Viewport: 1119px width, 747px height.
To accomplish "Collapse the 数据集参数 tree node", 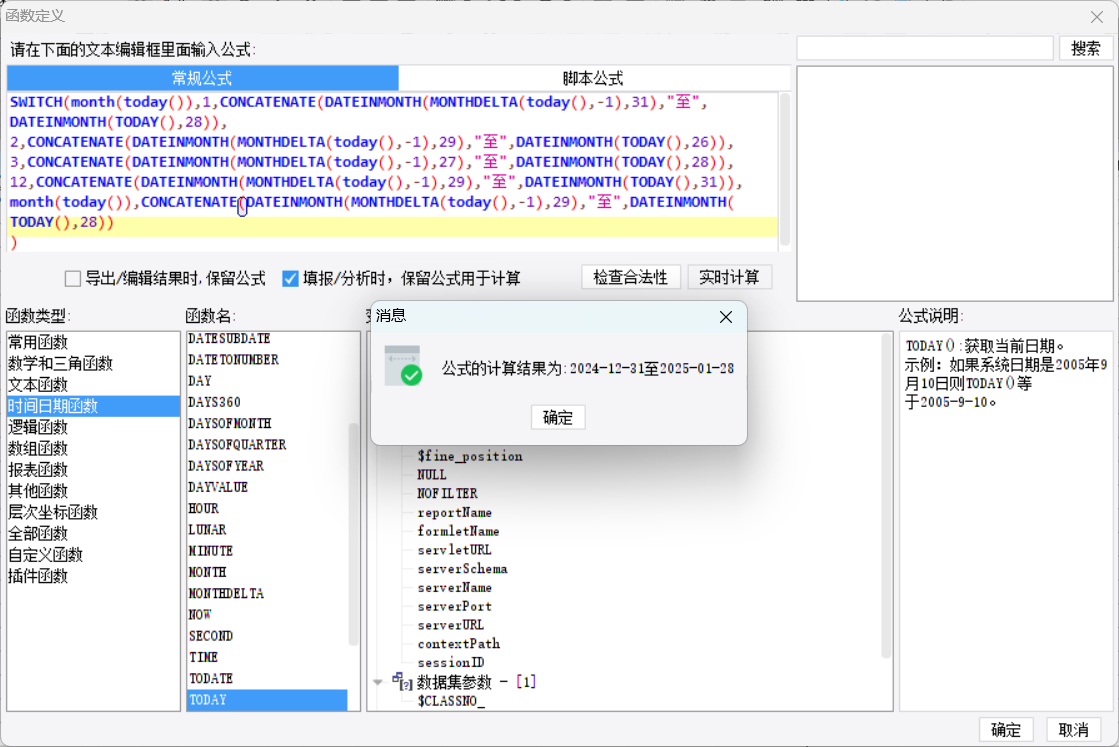I will tap(378, 682).
